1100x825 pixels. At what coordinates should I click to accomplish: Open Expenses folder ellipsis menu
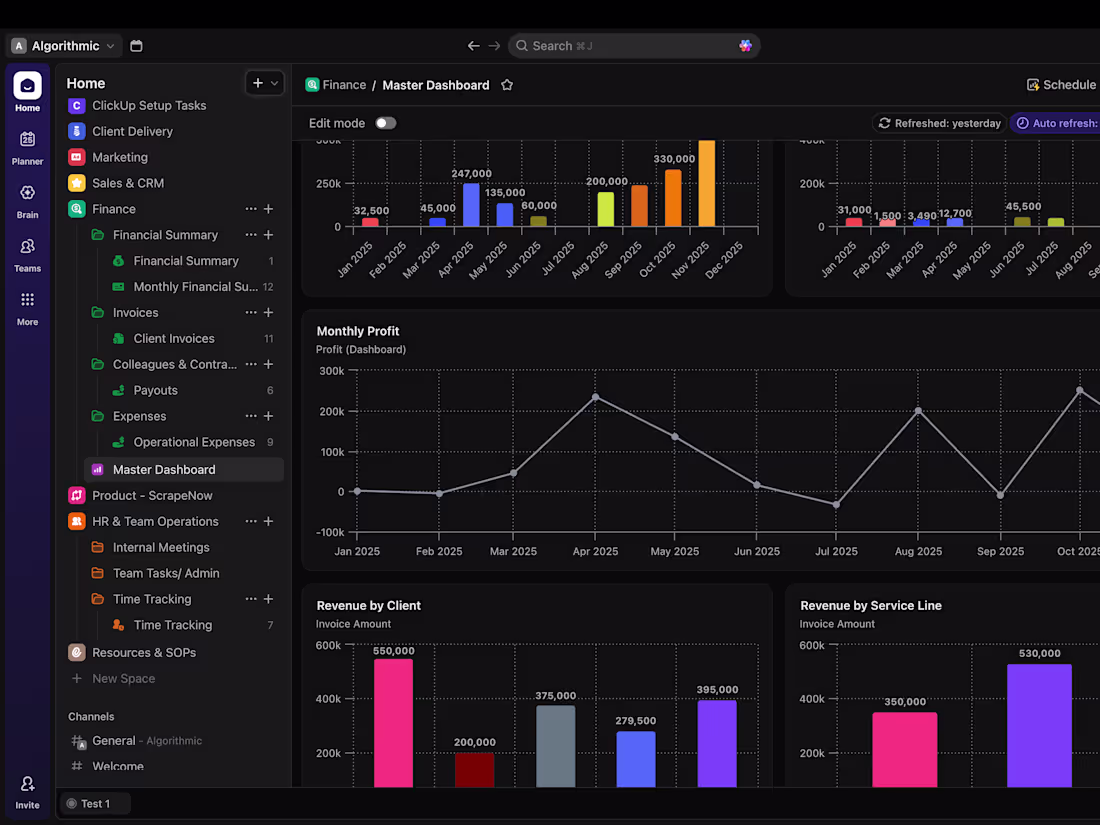click(251, 416)
